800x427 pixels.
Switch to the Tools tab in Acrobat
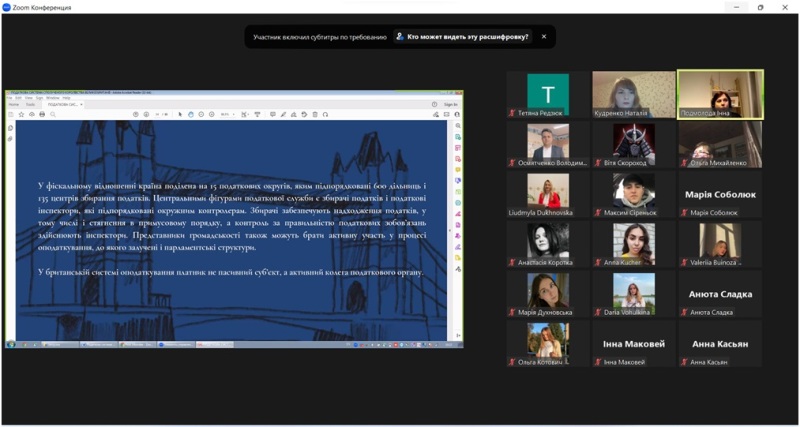(x=30, y=105)
